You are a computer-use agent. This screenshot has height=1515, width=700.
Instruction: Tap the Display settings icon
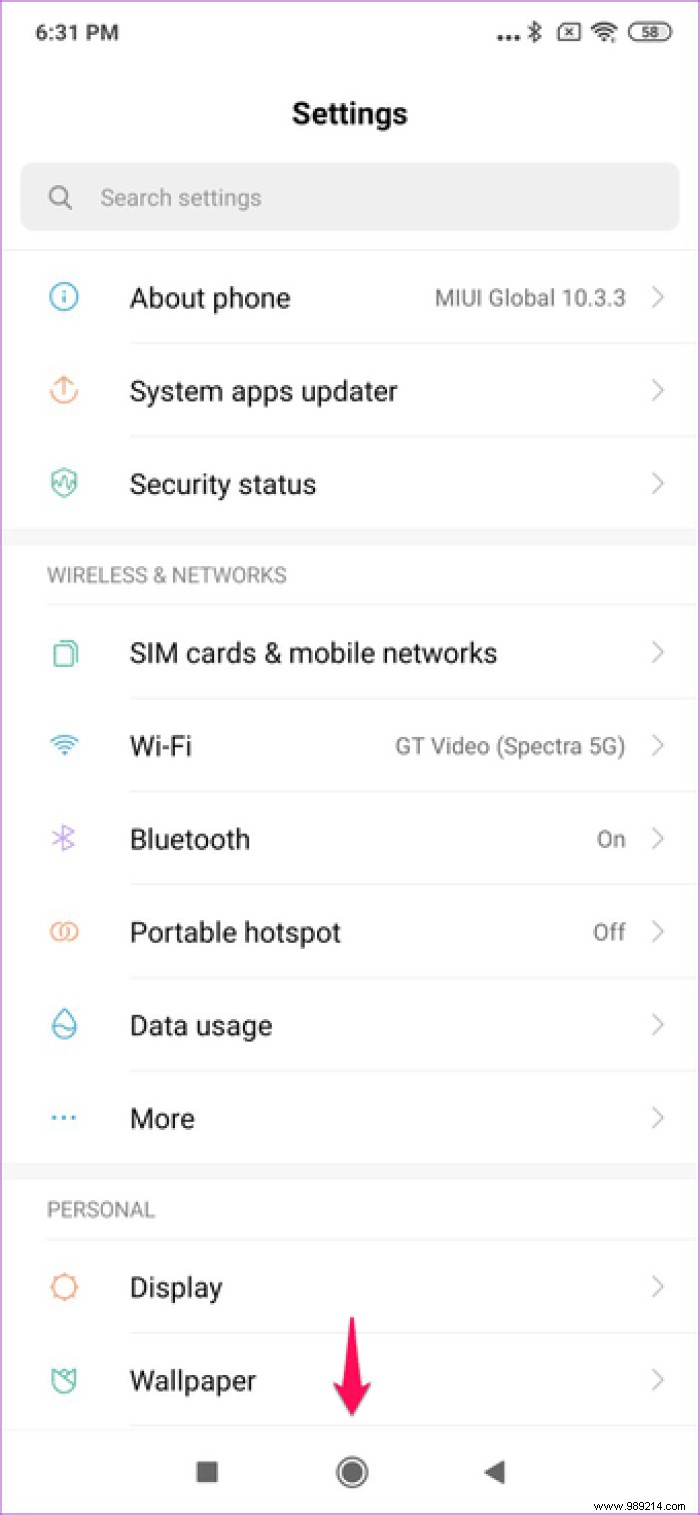coord(63,1287)
